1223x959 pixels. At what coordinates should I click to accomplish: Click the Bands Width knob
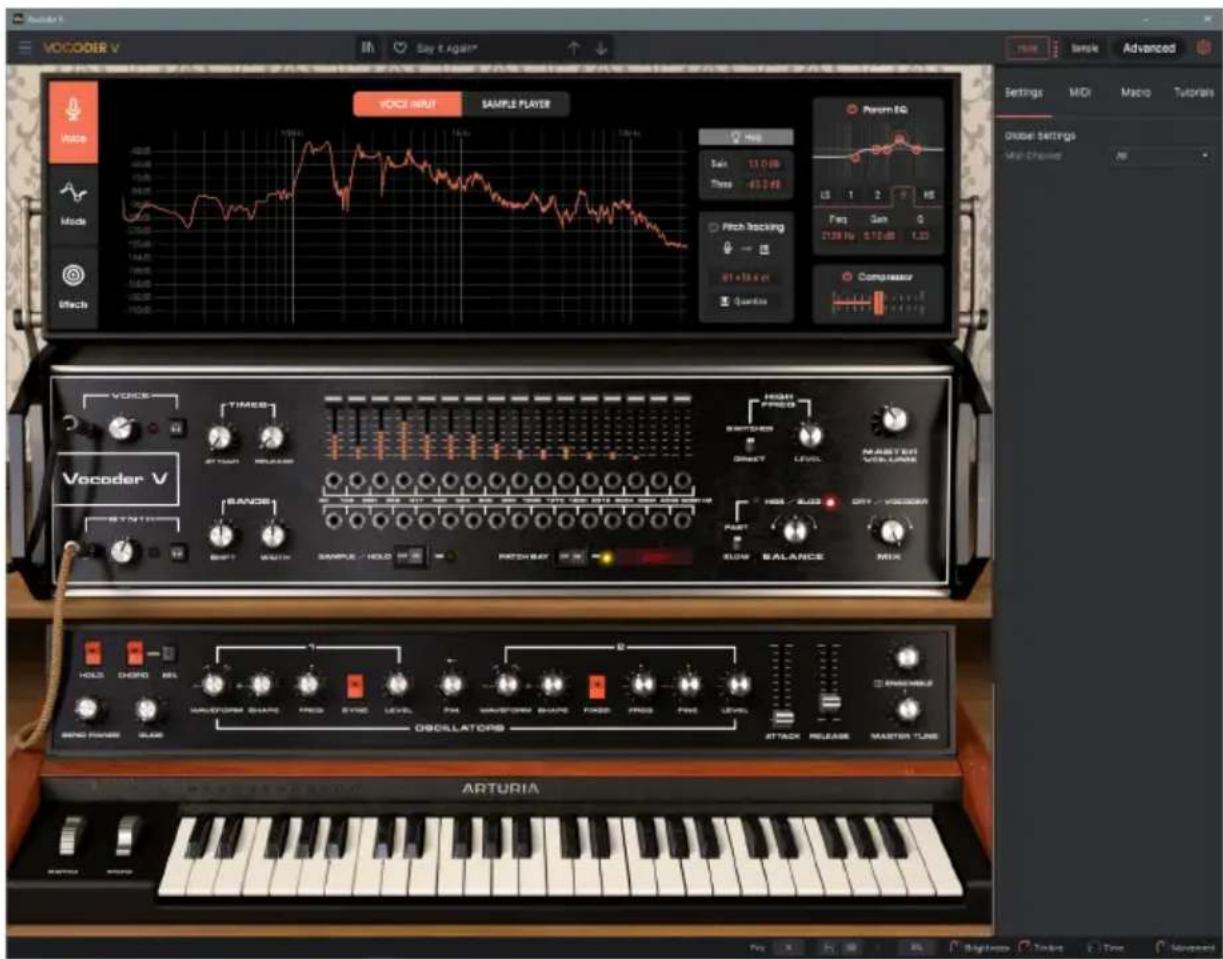(272, 536)
